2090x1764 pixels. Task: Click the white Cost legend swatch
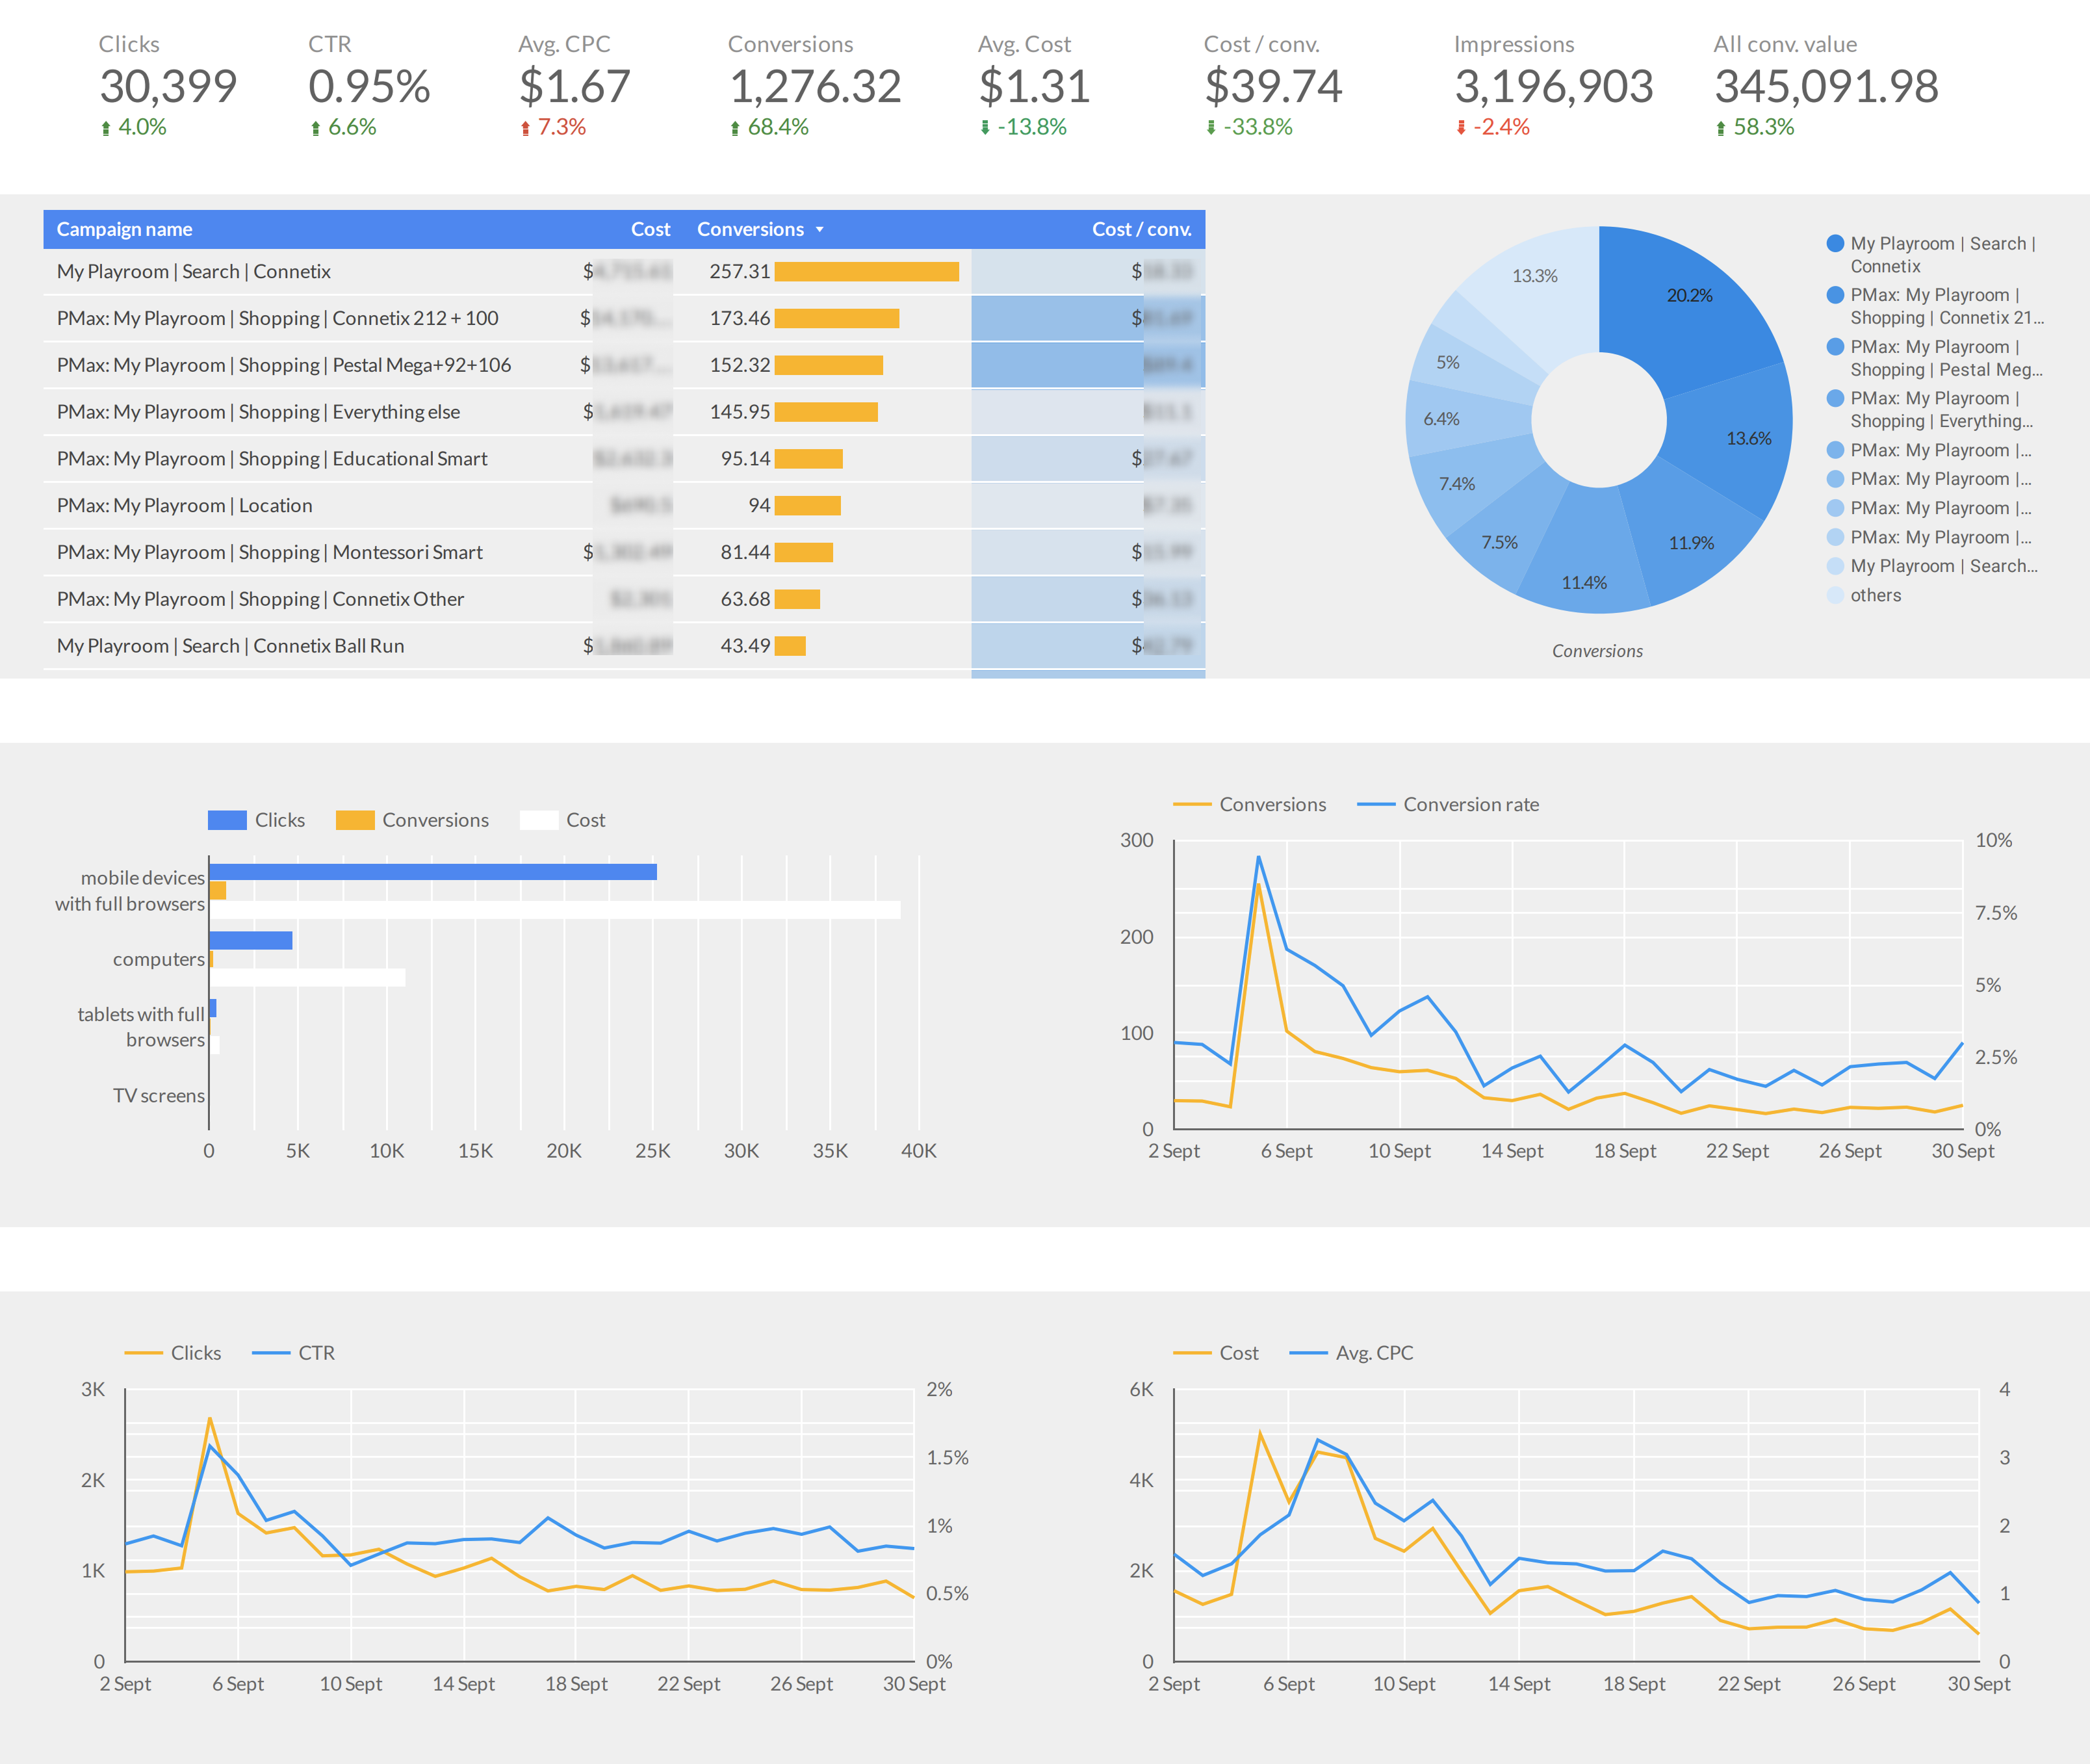tap(539, 820)
